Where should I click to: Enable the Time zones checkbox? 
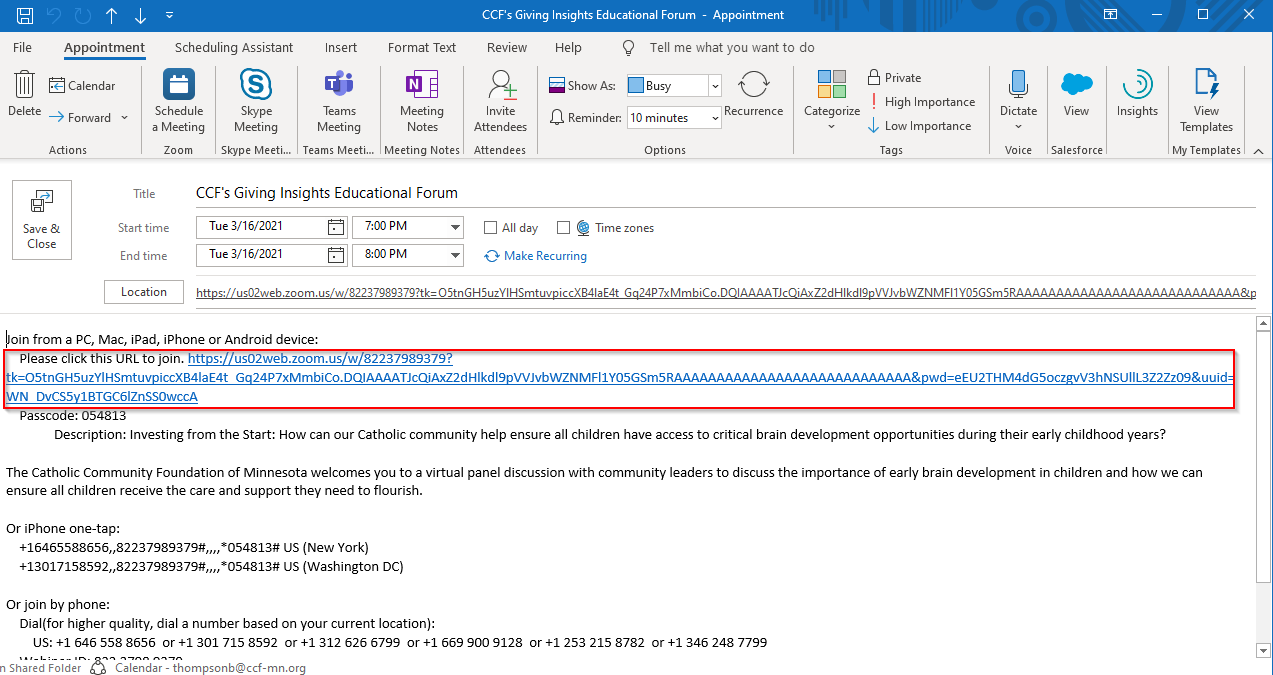[x=563, y=228]
